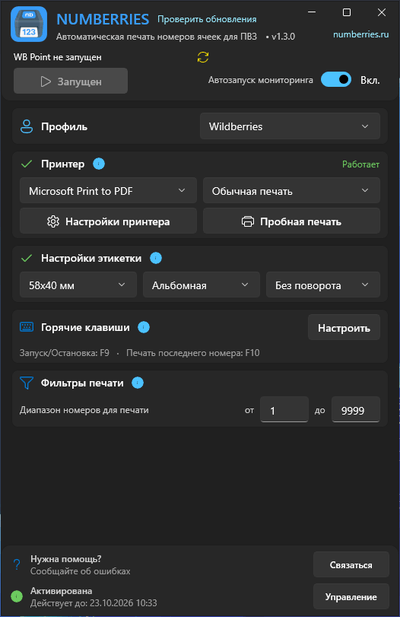Click the Профиль user icon
Image resolution: width=400 pixels, height=617 pixels.
(x=26, y=127)
